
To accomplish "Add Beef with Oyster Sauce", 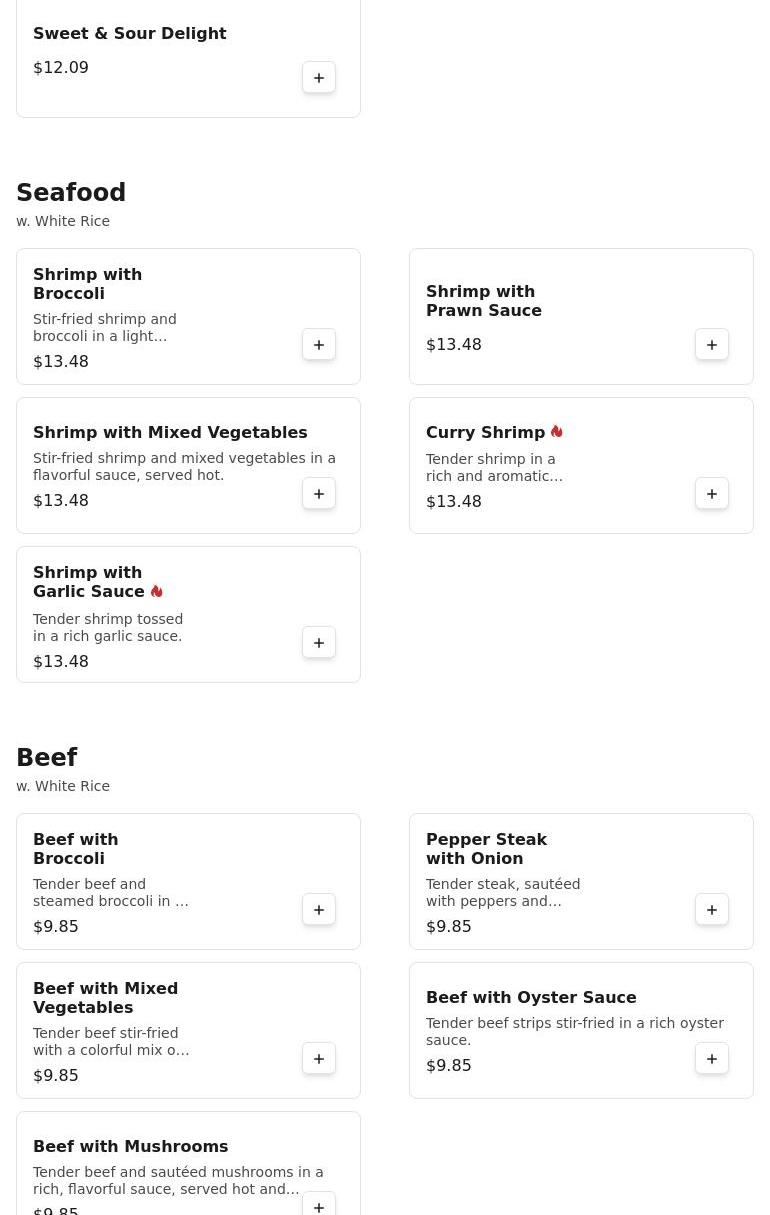I will 712,1059.
